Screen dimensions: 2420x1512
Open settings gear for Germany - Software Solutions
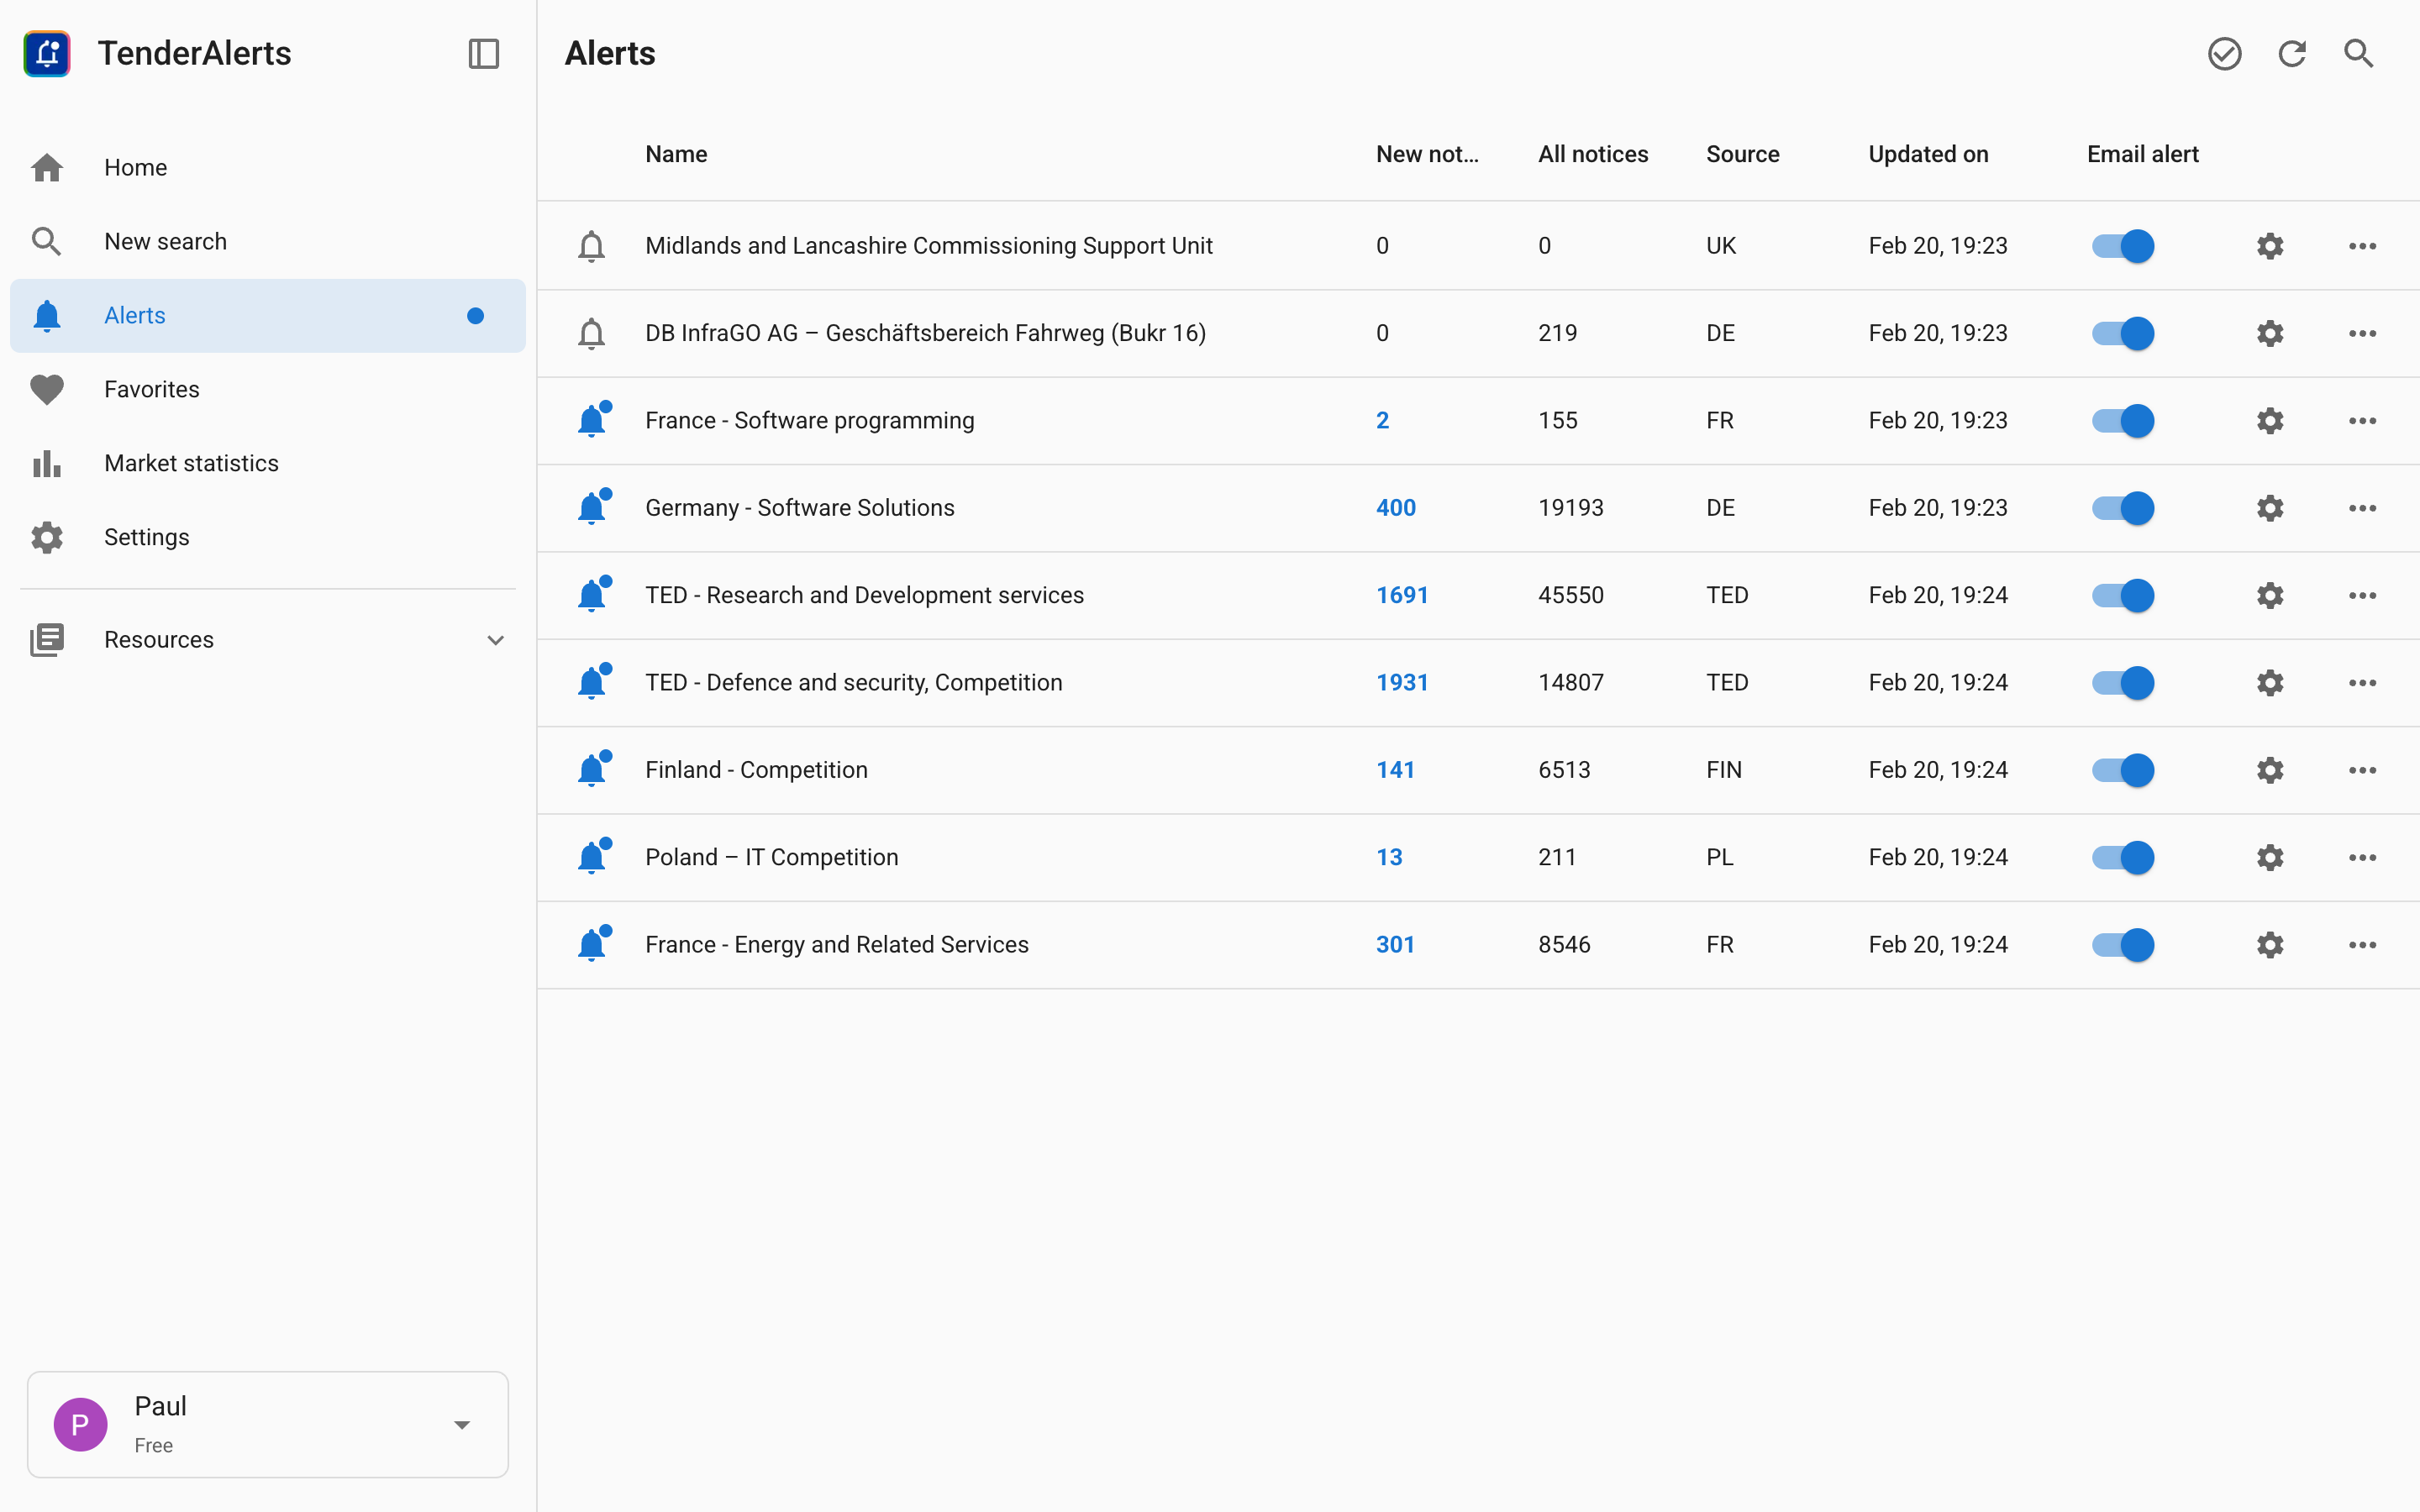(2269, 507)
